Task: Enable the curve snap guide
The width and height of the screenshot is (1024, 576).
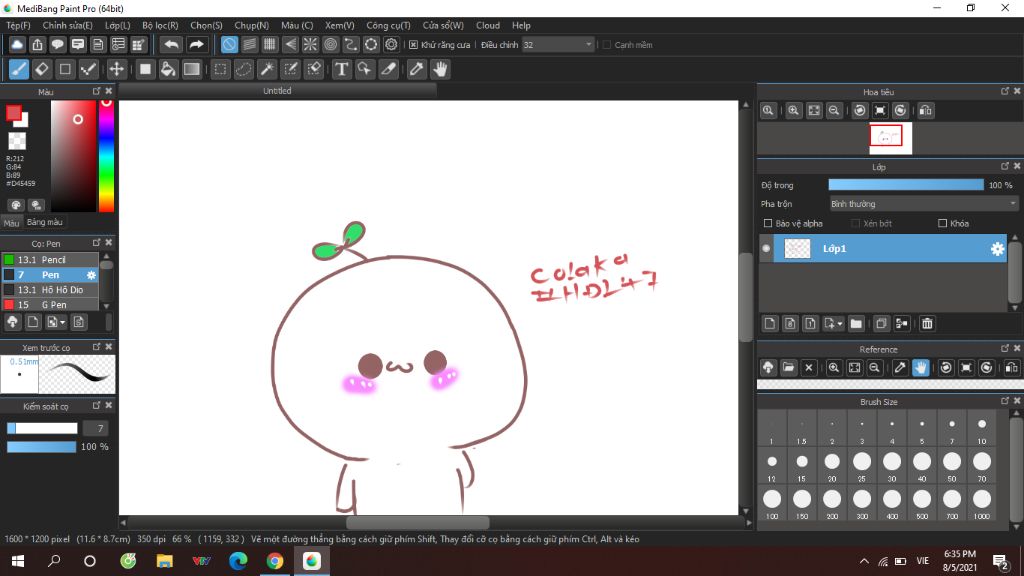Action: point(351,44)
